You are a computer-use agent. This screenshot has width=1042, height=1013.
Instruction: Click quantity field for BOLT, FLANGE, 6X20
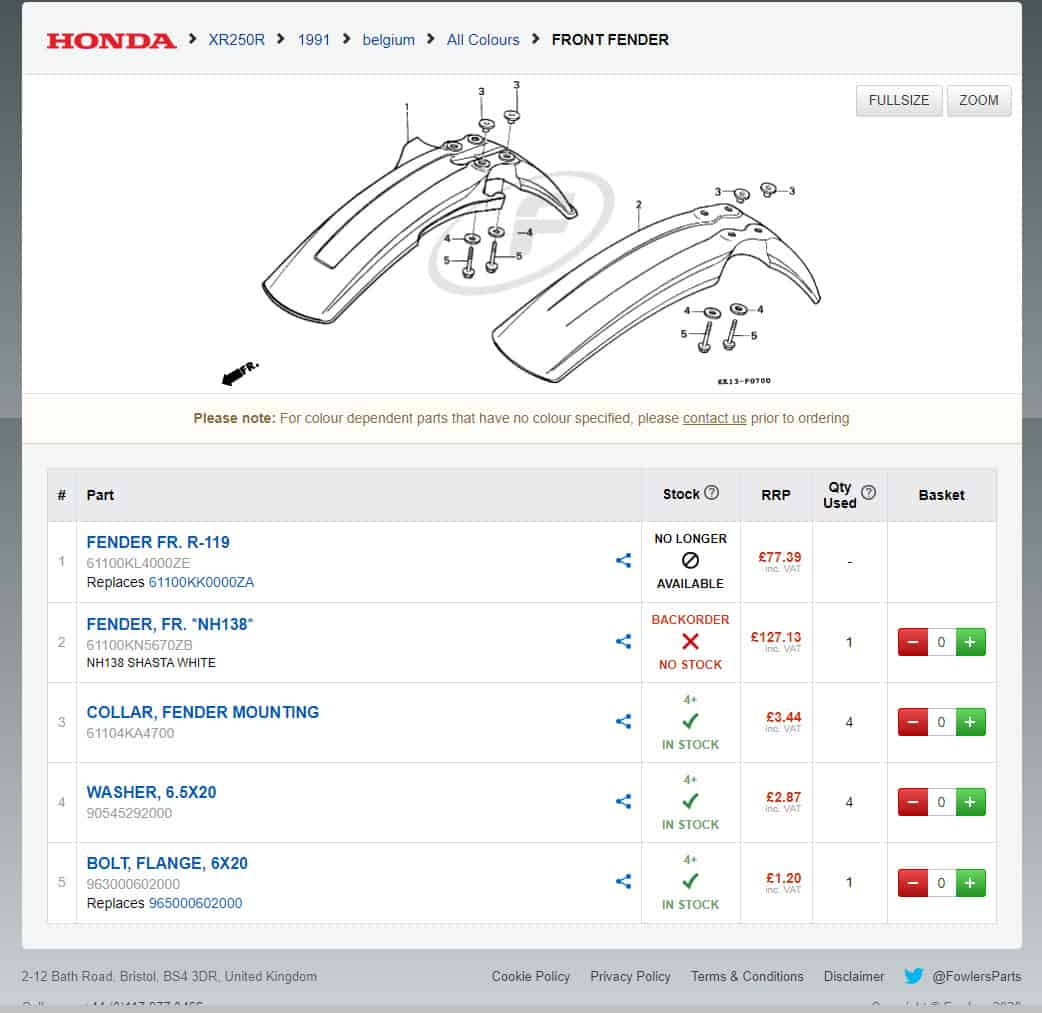pyautogui.click(x=941, y=883)
